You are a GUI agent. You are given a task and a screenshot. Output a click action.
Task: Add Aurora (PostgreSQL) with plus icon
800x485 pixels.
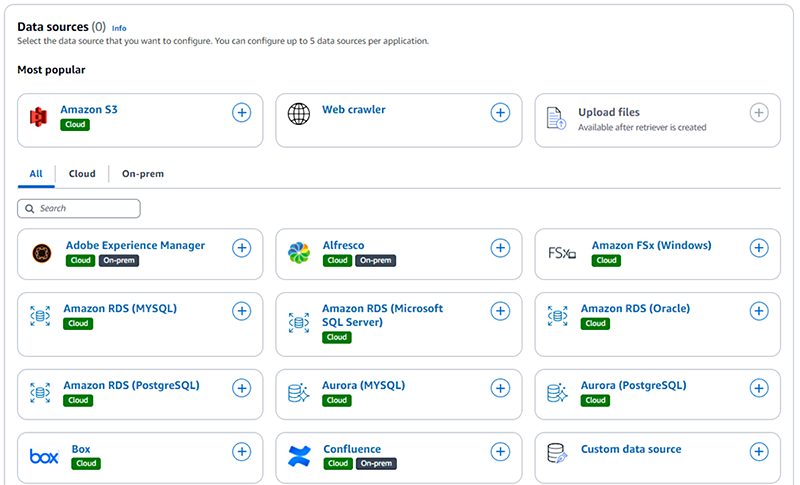click(x=759, y=388)
